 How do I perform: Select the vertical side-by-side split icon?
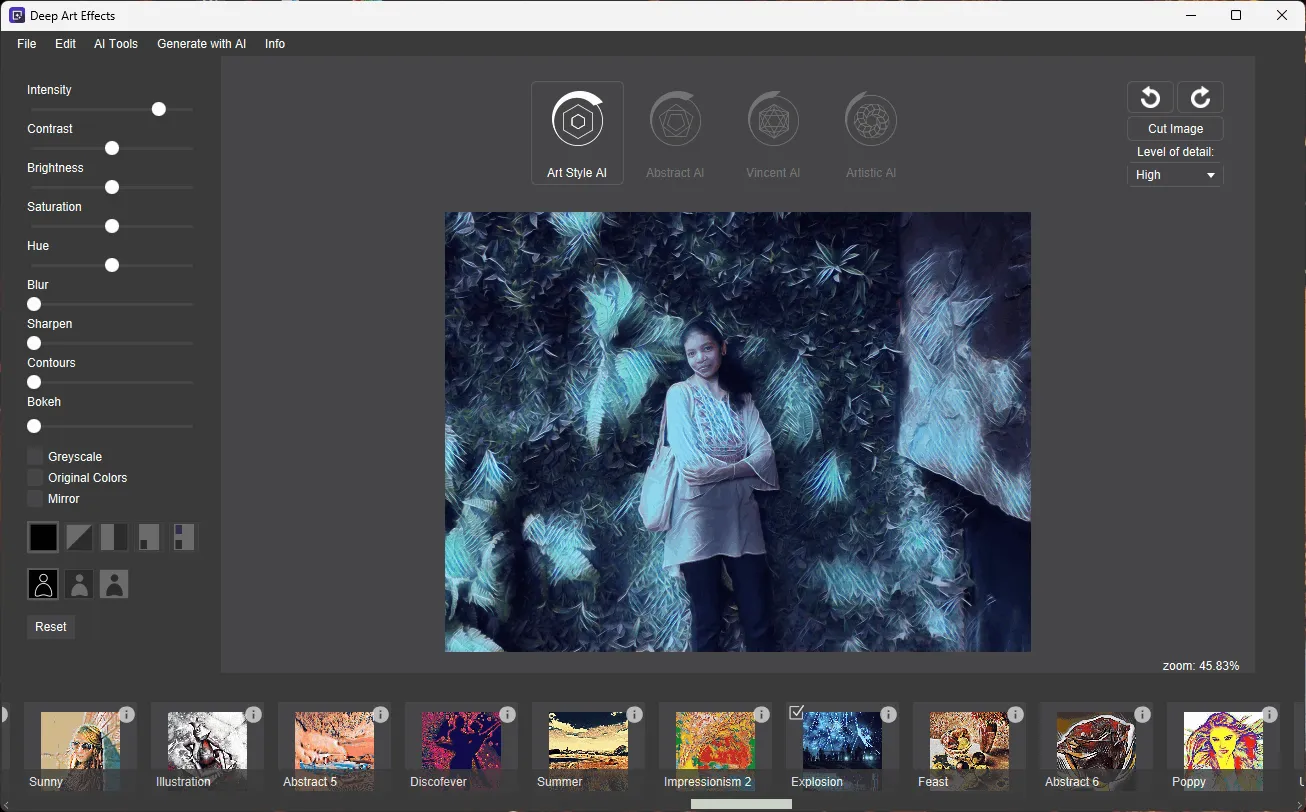click(114, 538)
